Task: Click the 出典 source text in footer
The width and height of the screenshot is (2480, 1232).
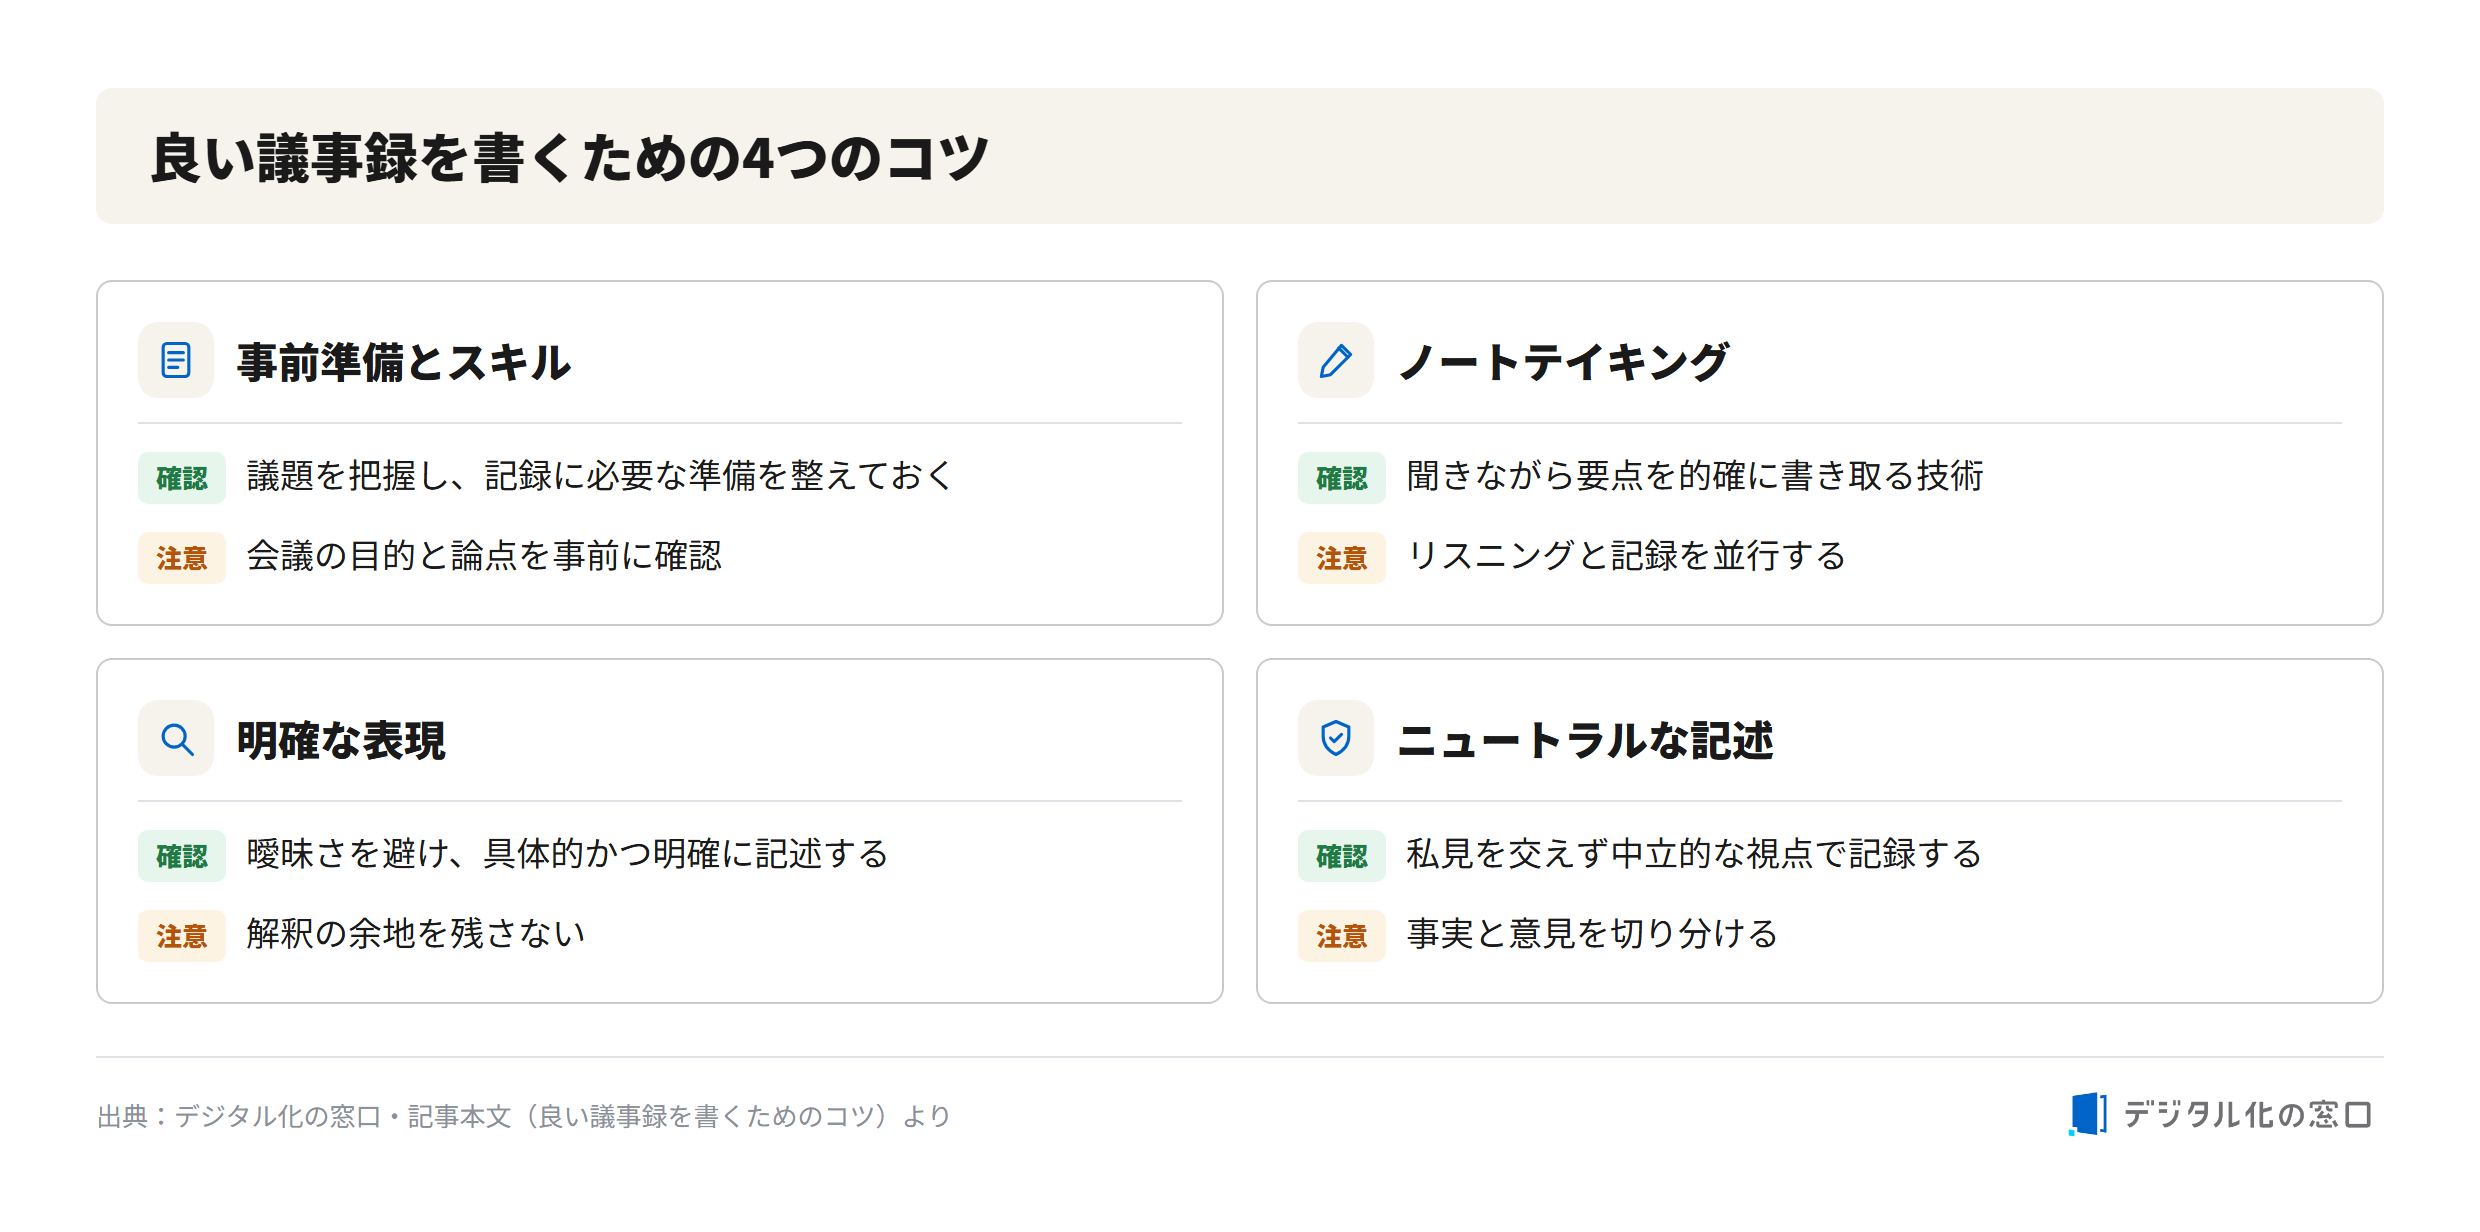Action: tap(524, 1116)
